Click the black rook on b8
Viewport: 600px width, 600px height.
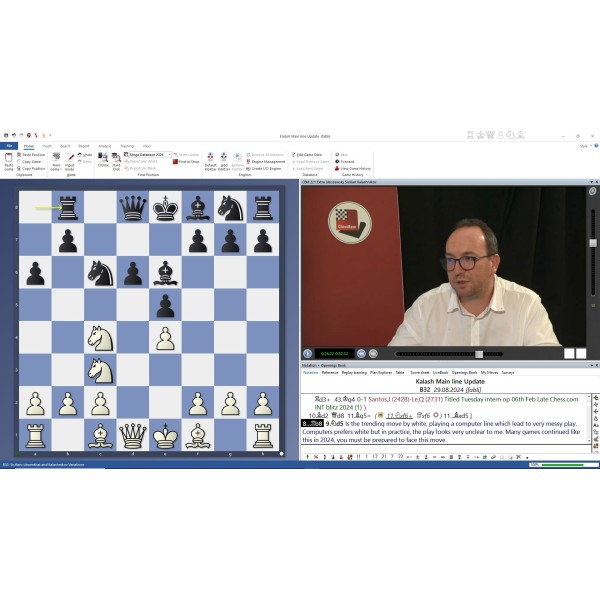[68, 208]
